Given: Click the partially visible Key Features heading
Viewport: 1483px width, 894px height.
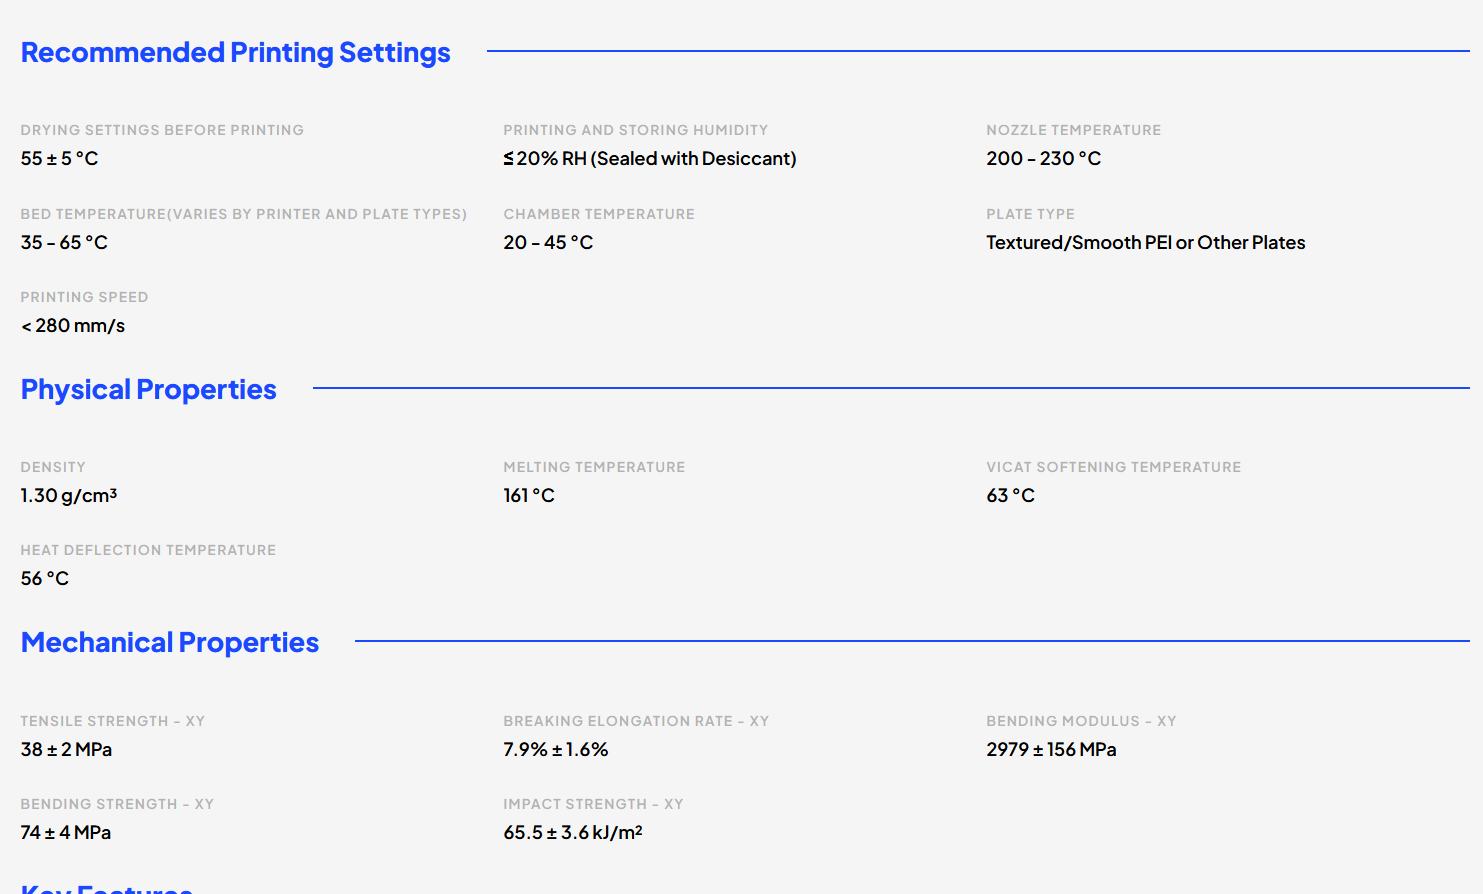Looking at the screenshot, I should coord(106,887).
